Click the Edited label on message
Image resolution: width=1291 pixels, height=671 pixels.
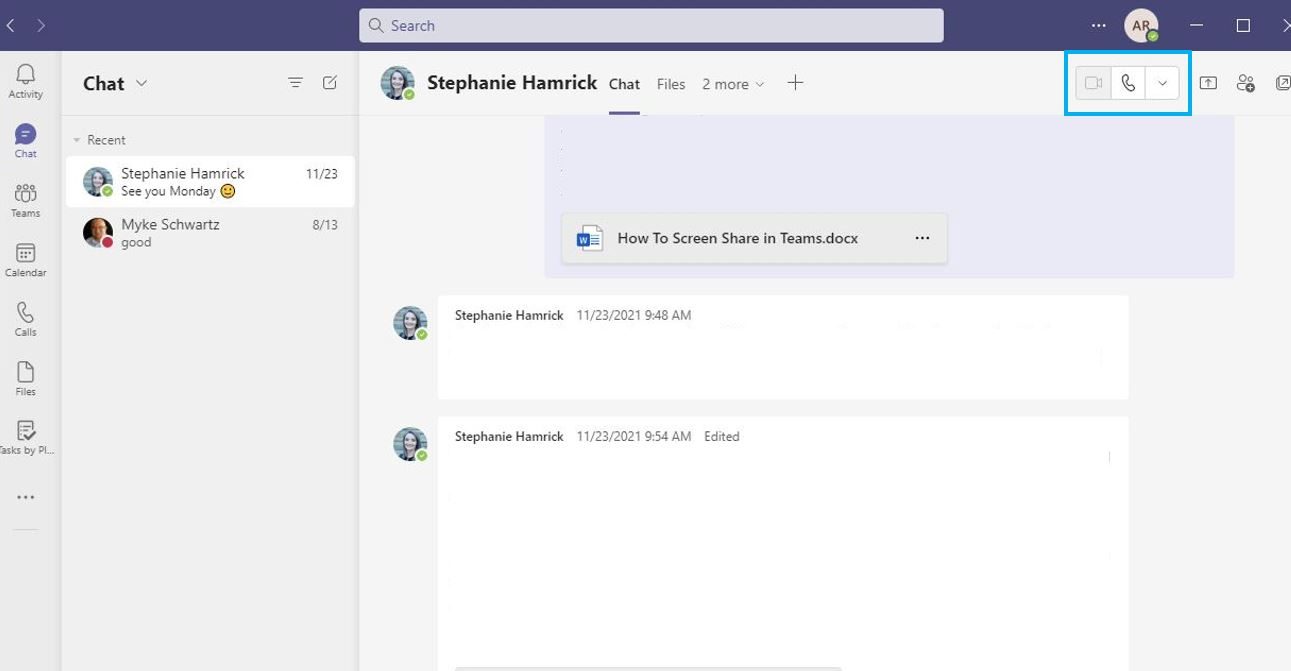pyautogui.click(x=721, y=436)
